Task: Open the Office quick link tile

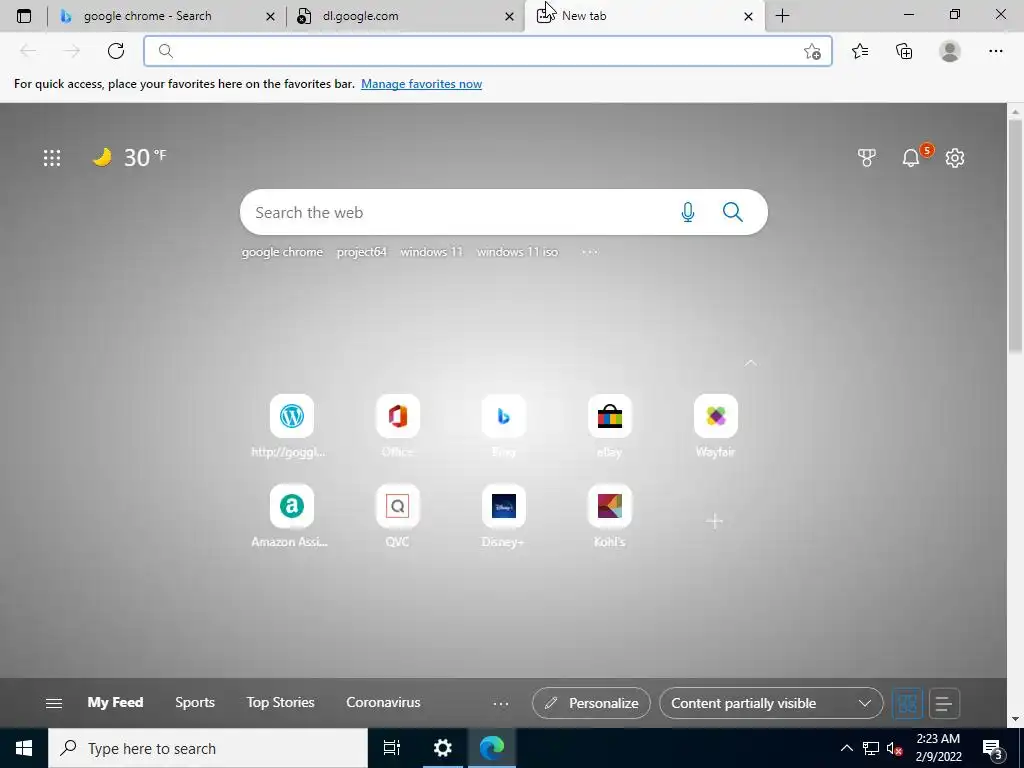Action: pos(398,416)
